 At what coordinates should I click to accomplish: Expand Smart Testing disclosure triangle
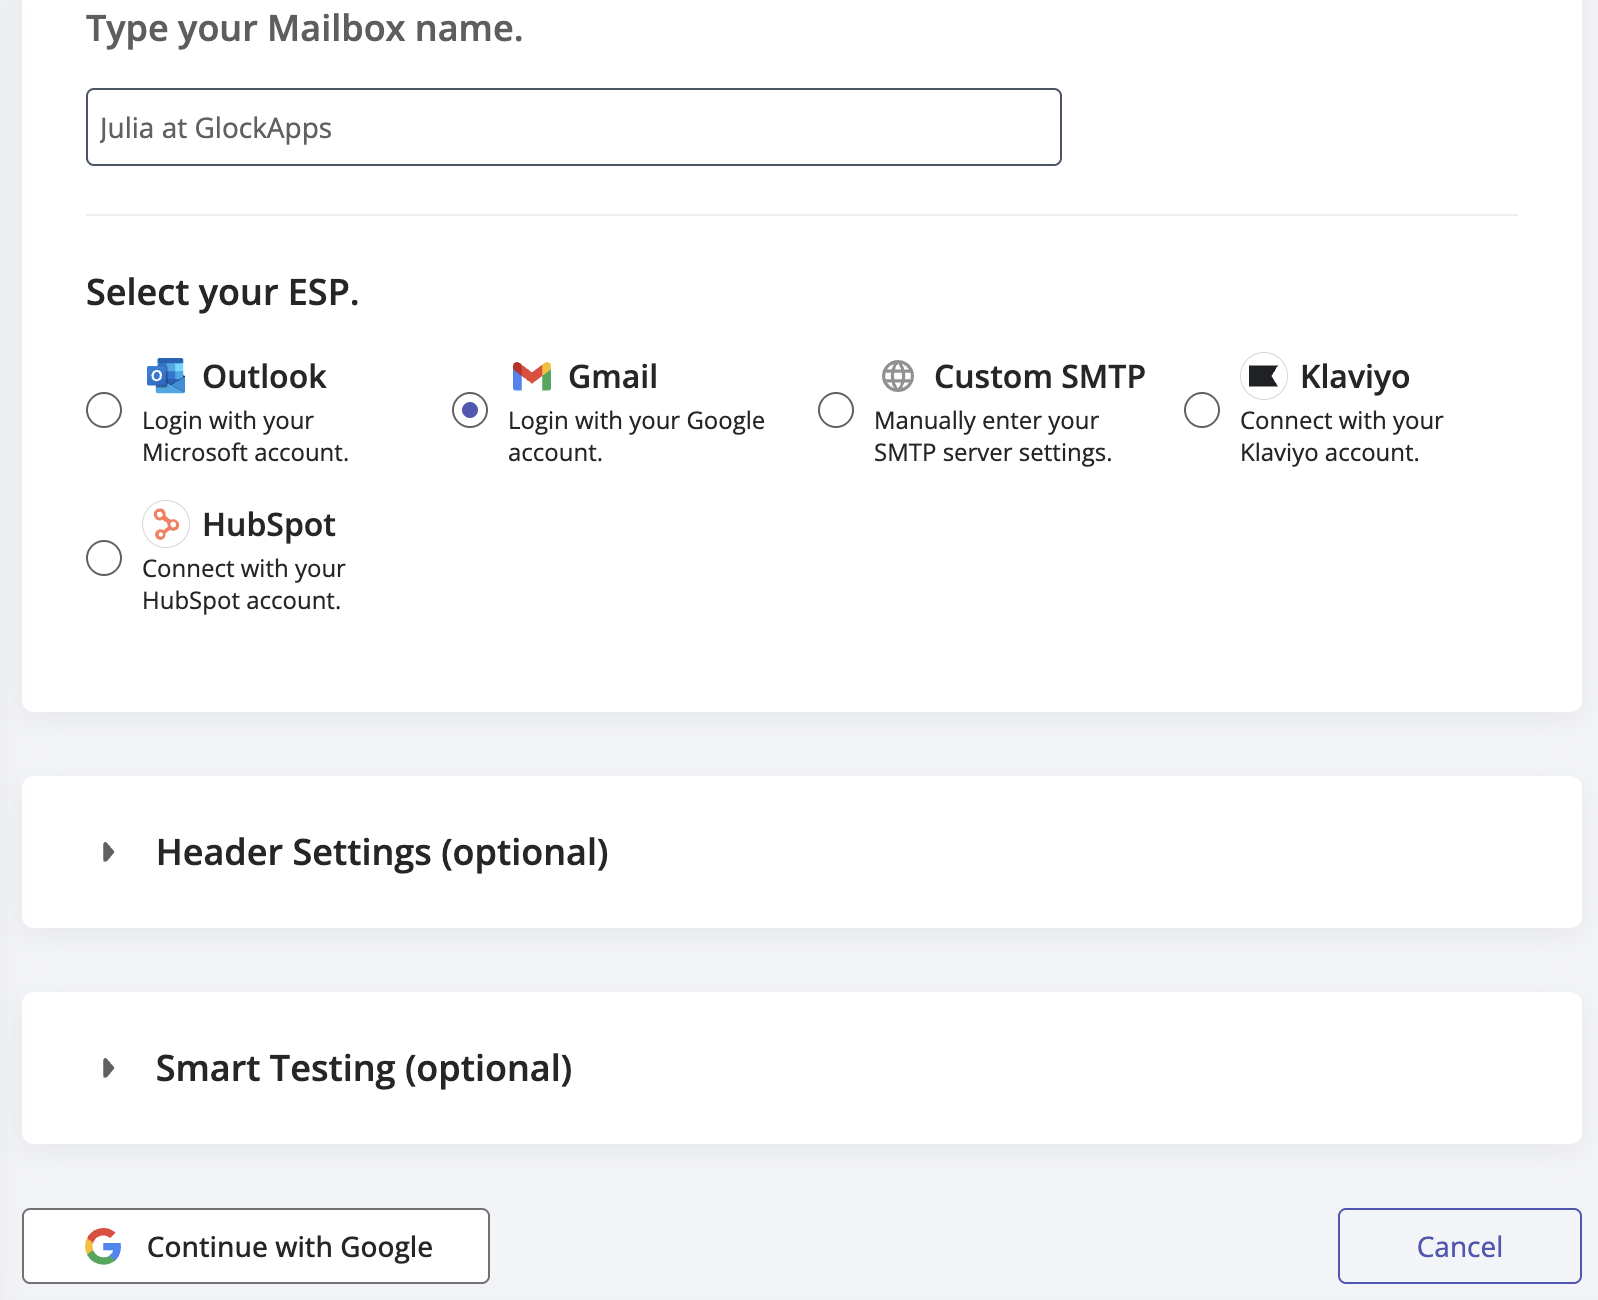coord(109,1068)
